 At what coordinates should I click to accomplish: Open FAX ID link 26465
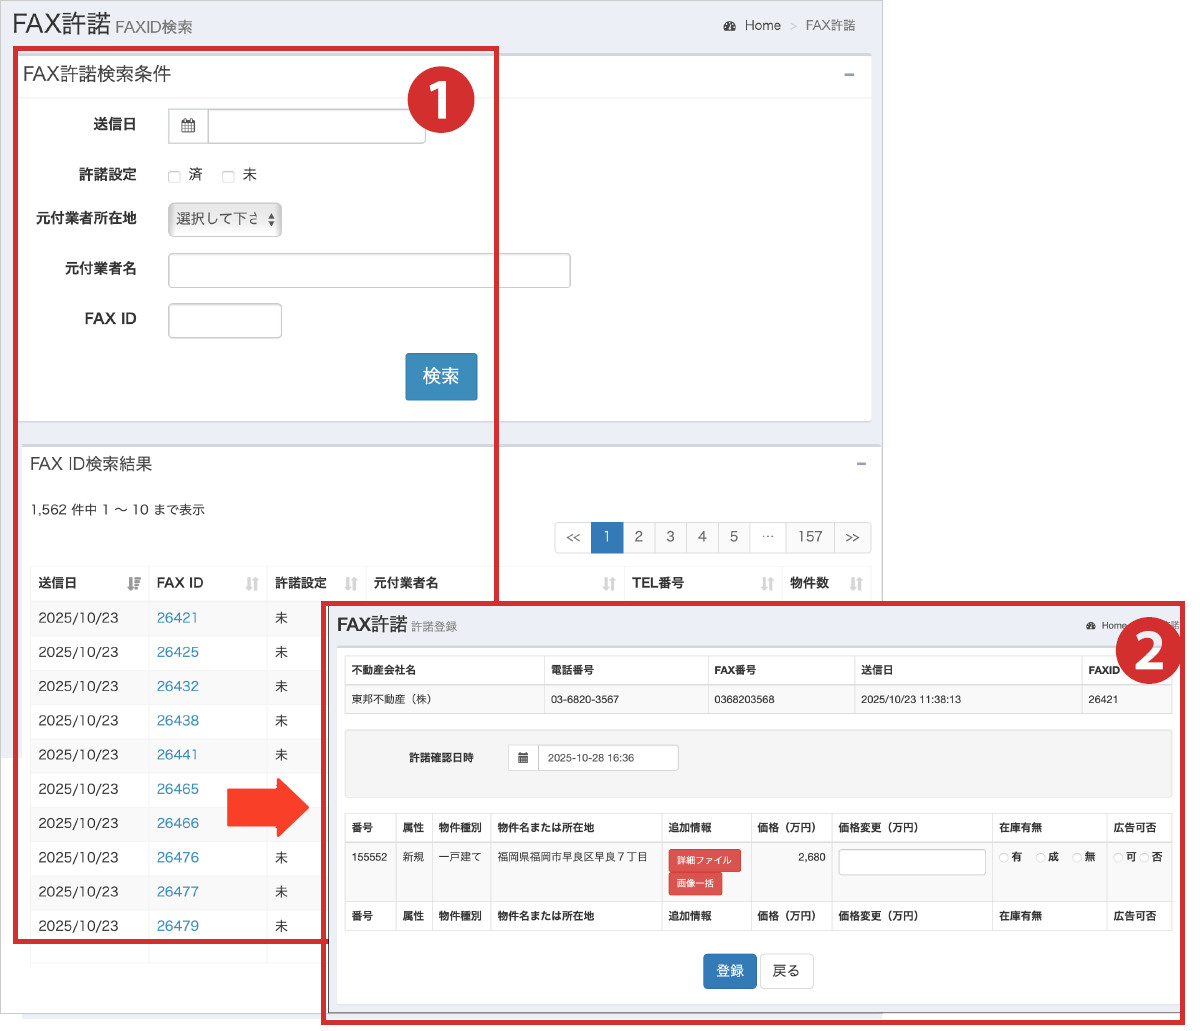(177, 789)
